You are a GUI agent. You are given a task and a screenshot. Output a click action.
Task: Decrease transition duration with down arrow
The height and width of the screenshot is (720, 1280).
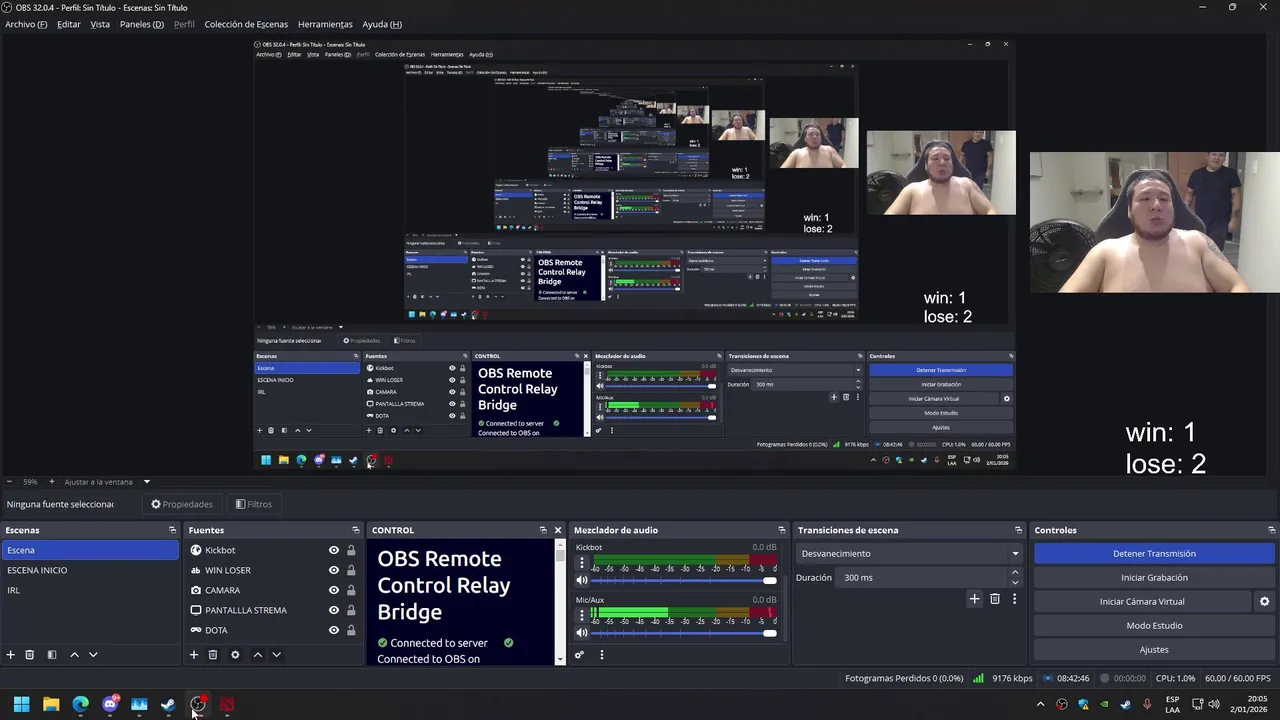point(1015,582)
